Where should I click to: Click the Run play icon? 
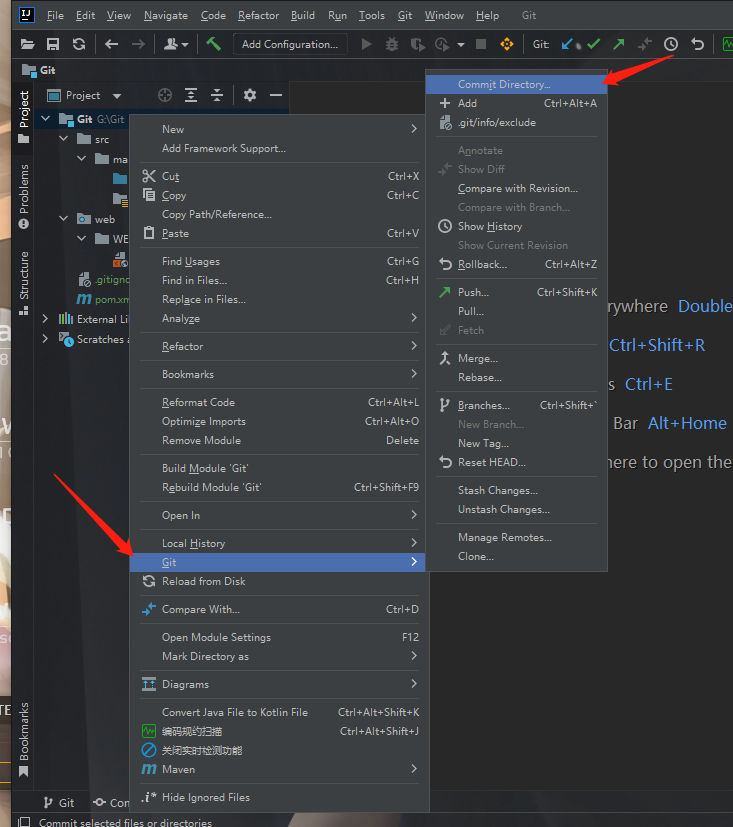pos(366,44)
